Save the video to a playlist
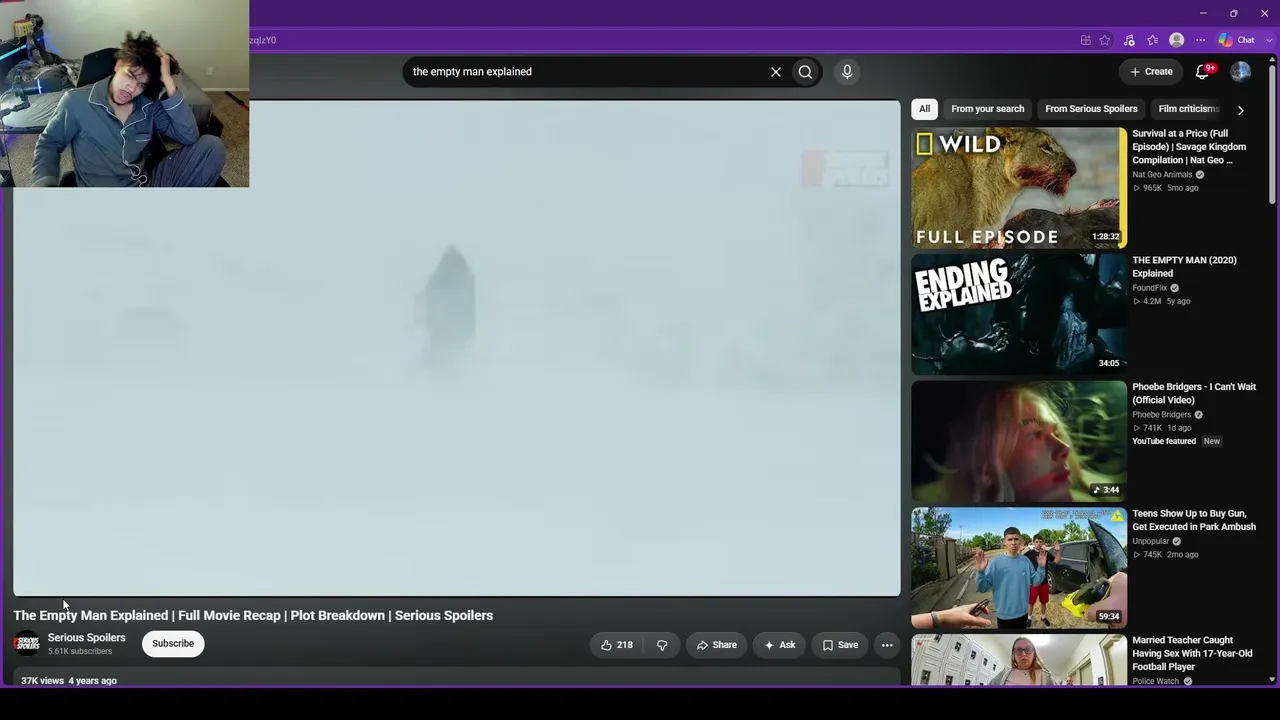The height and width of the screenshot is (720, 1280). pos(840,645)
